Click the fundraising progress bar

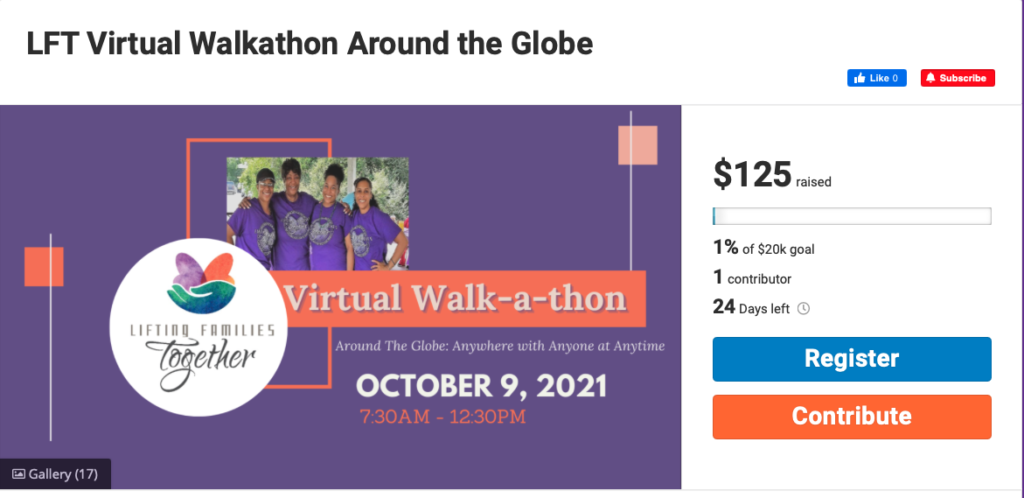(x=851, y=216)
